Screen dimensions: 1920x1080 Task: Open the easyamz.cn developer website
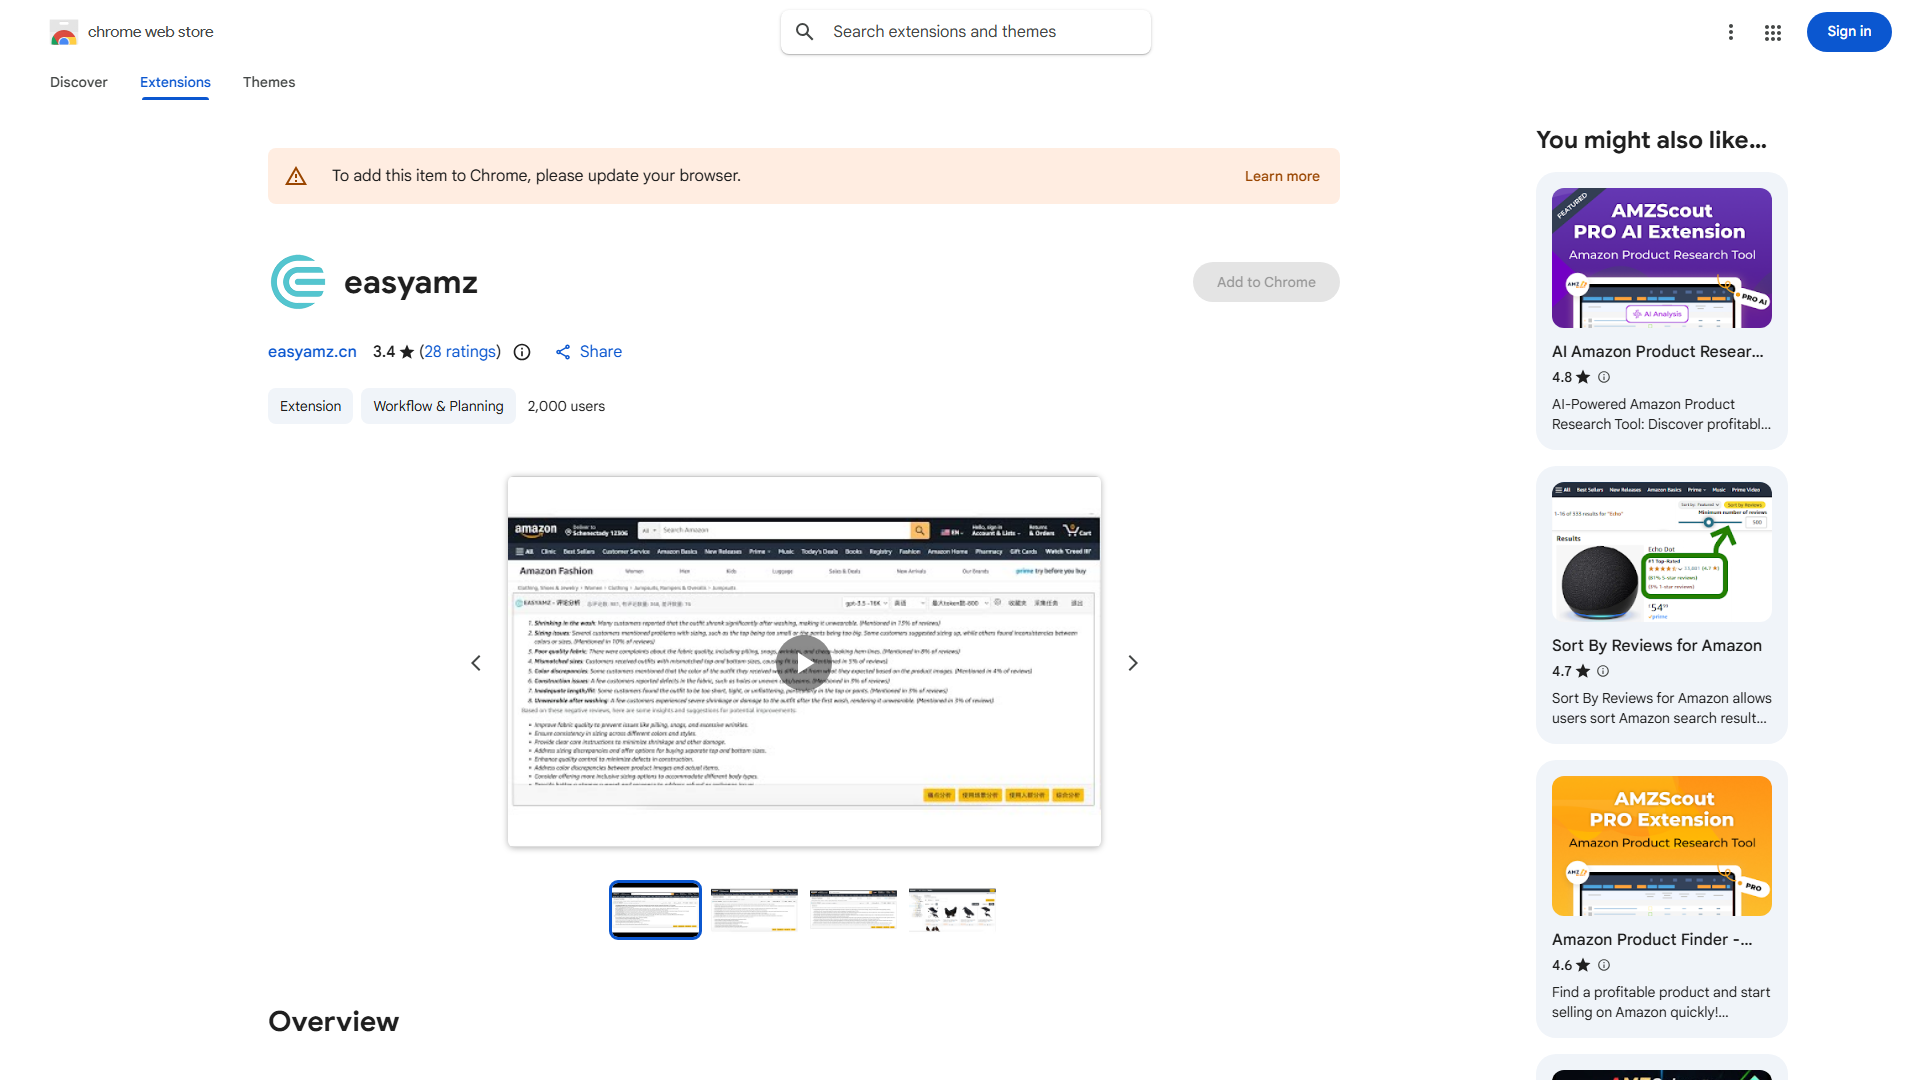coord(311,352)
